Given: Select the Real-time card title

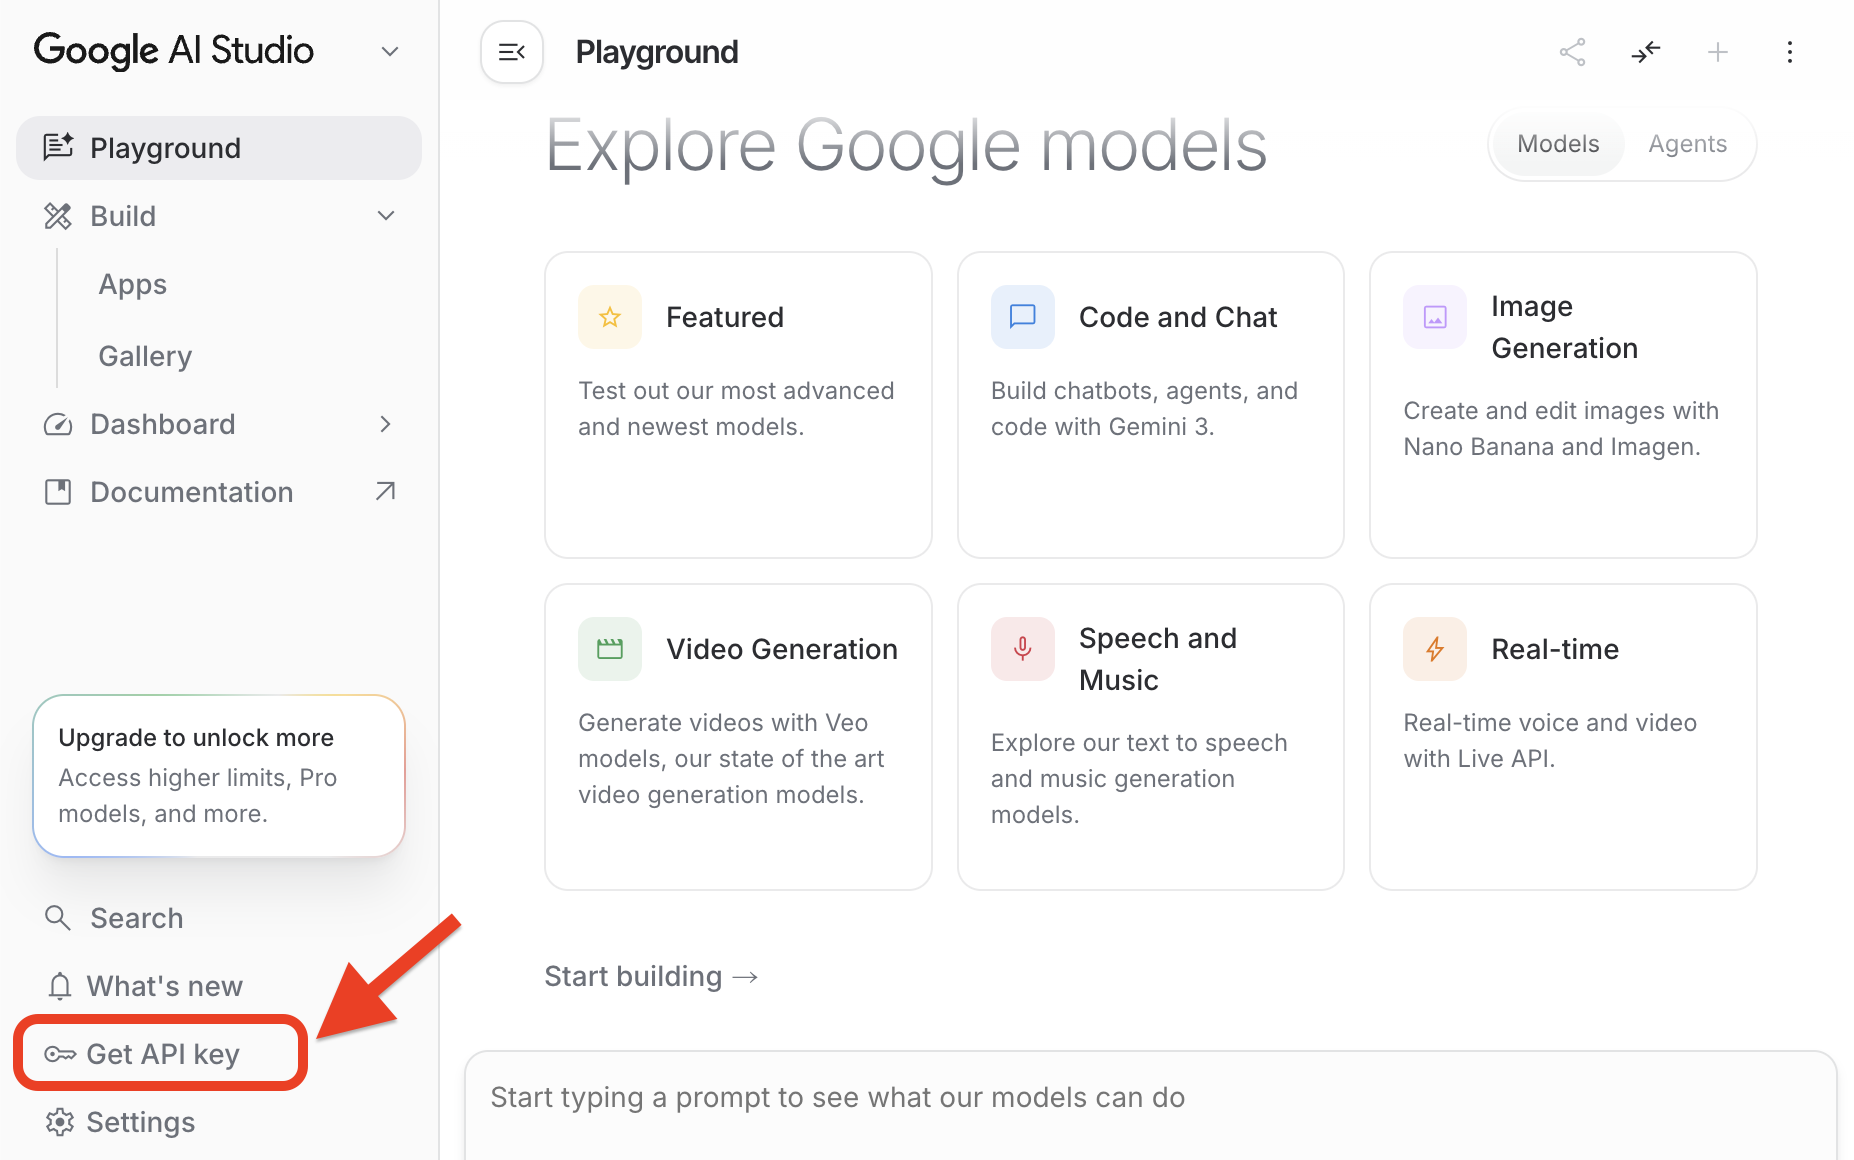Looking at the screenshot, I should [x=1555, y=649].
